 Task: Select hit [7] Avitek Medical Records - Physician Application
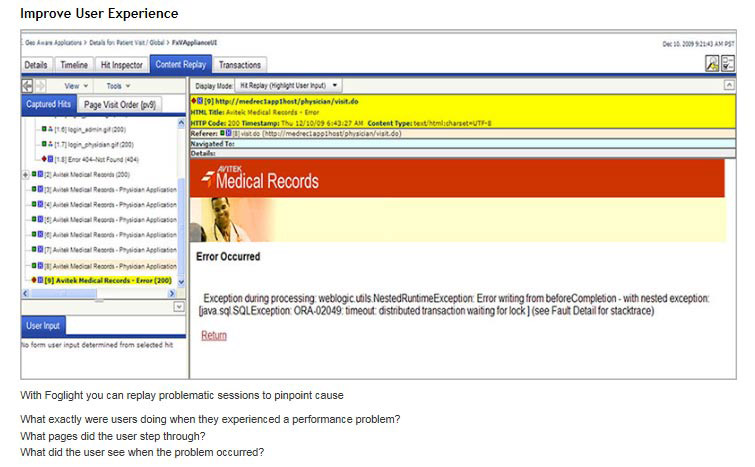pos(110,249)
